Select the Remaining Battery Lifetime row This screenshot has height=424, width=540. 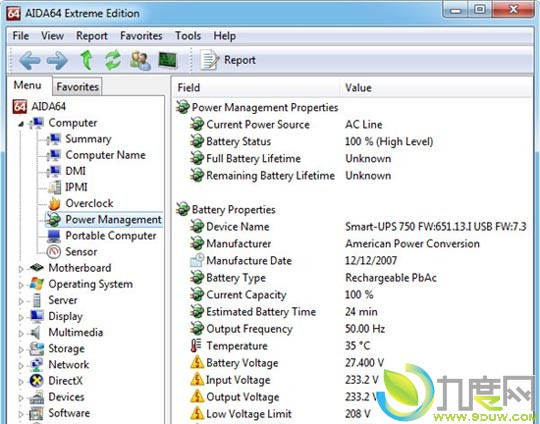tap(353, 176)
